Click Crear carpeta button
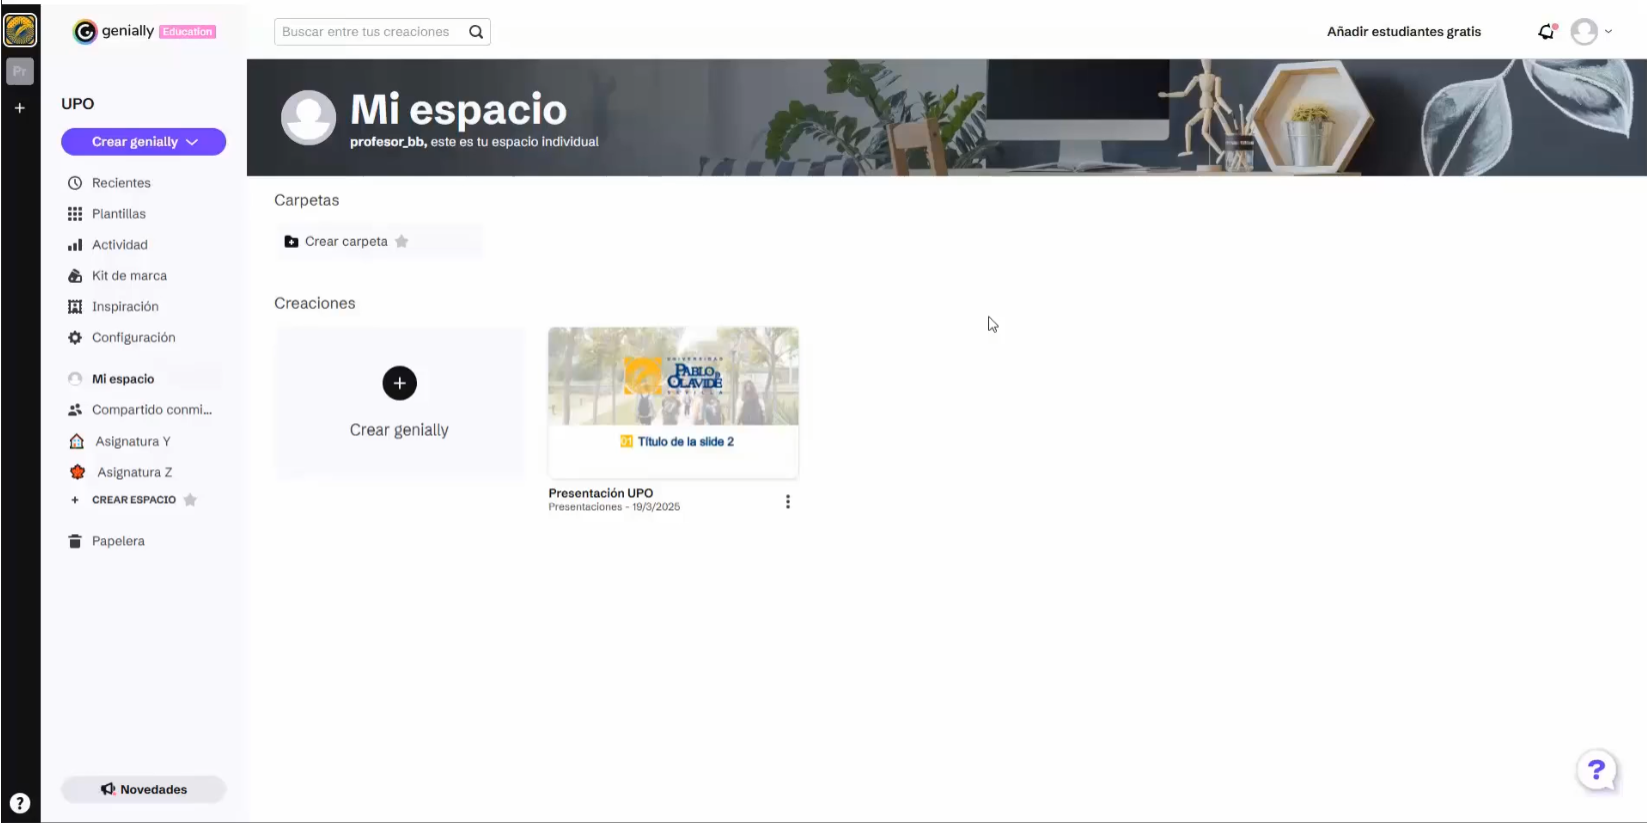The image size is (1647, 823). (345, 242)
